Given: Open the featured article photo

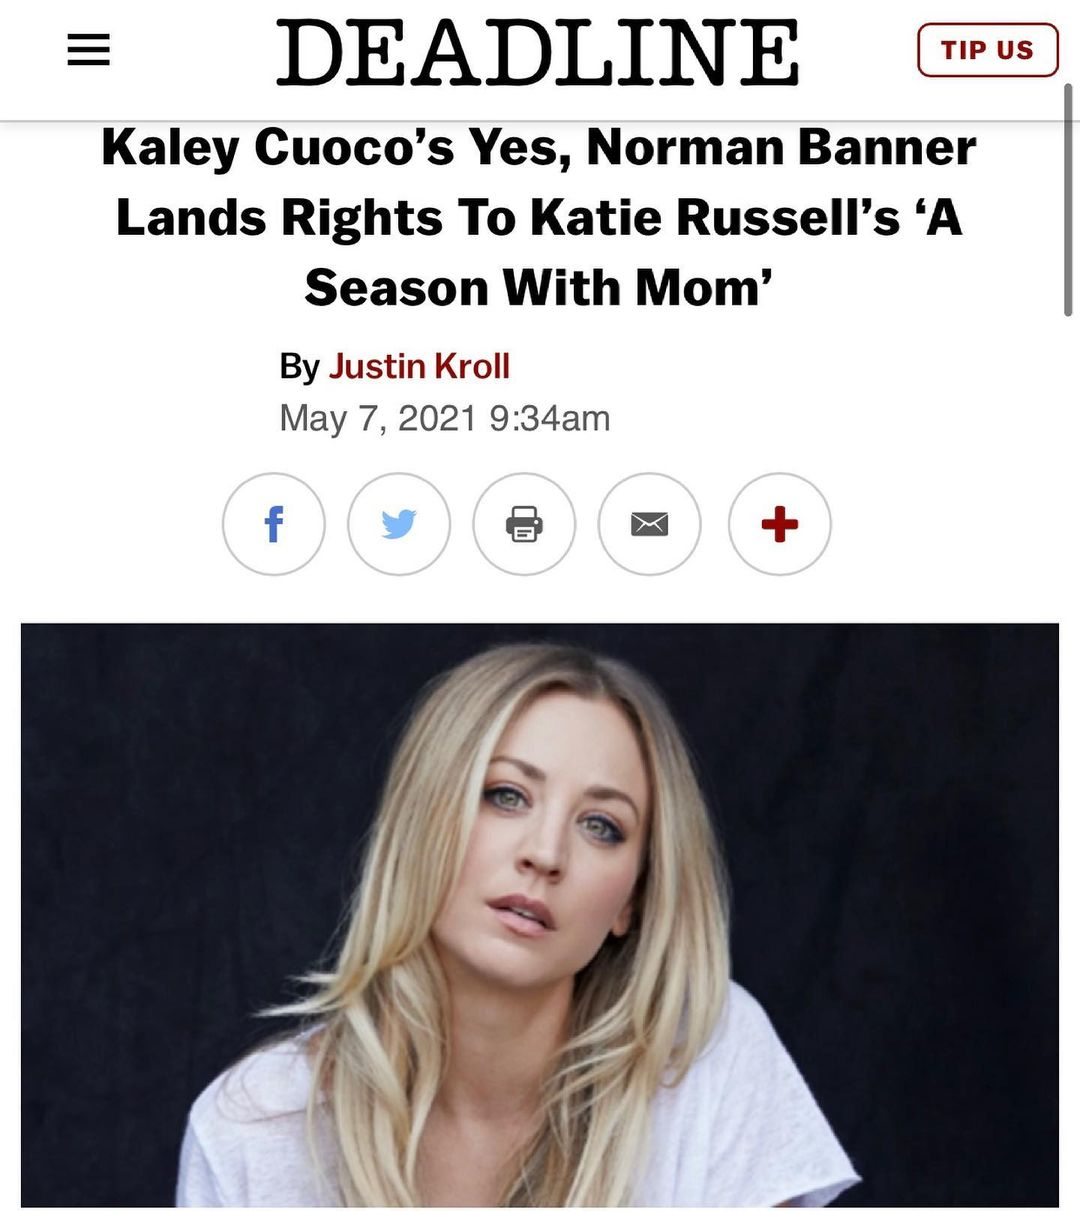Looking at the screenshot, I should tap(539, 914).
